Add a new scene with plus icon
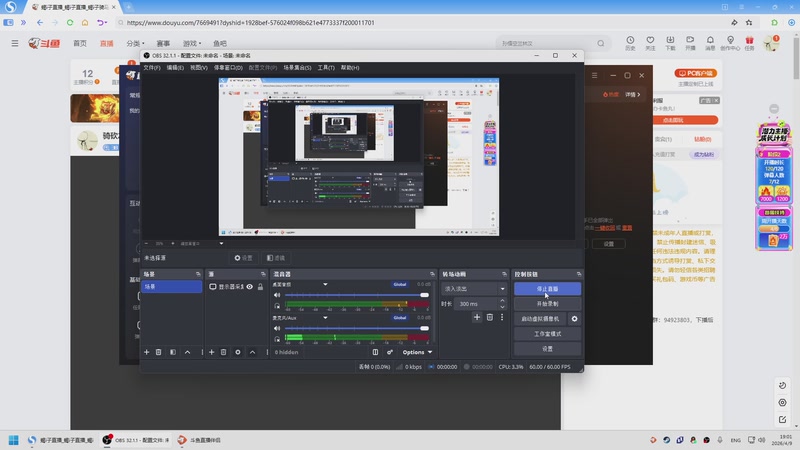Viewport: 800px width, 450px height. pyautogui.click(x=146, y=352)
